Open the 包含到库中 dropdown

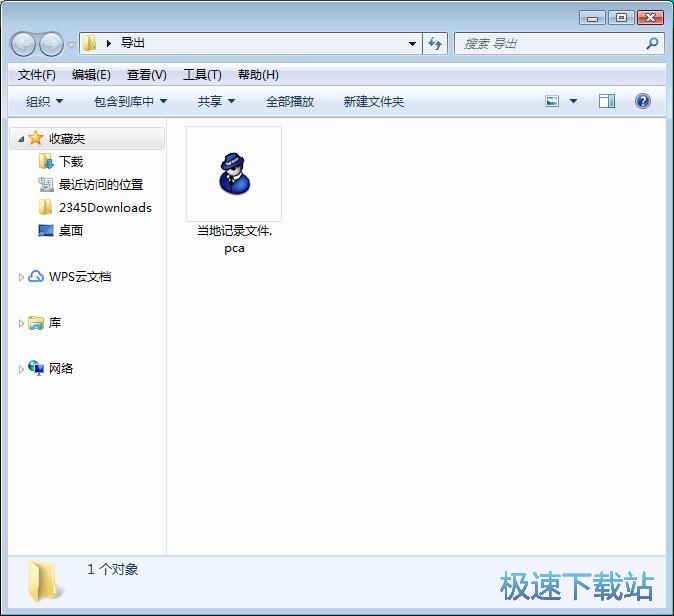pos(130,101)
